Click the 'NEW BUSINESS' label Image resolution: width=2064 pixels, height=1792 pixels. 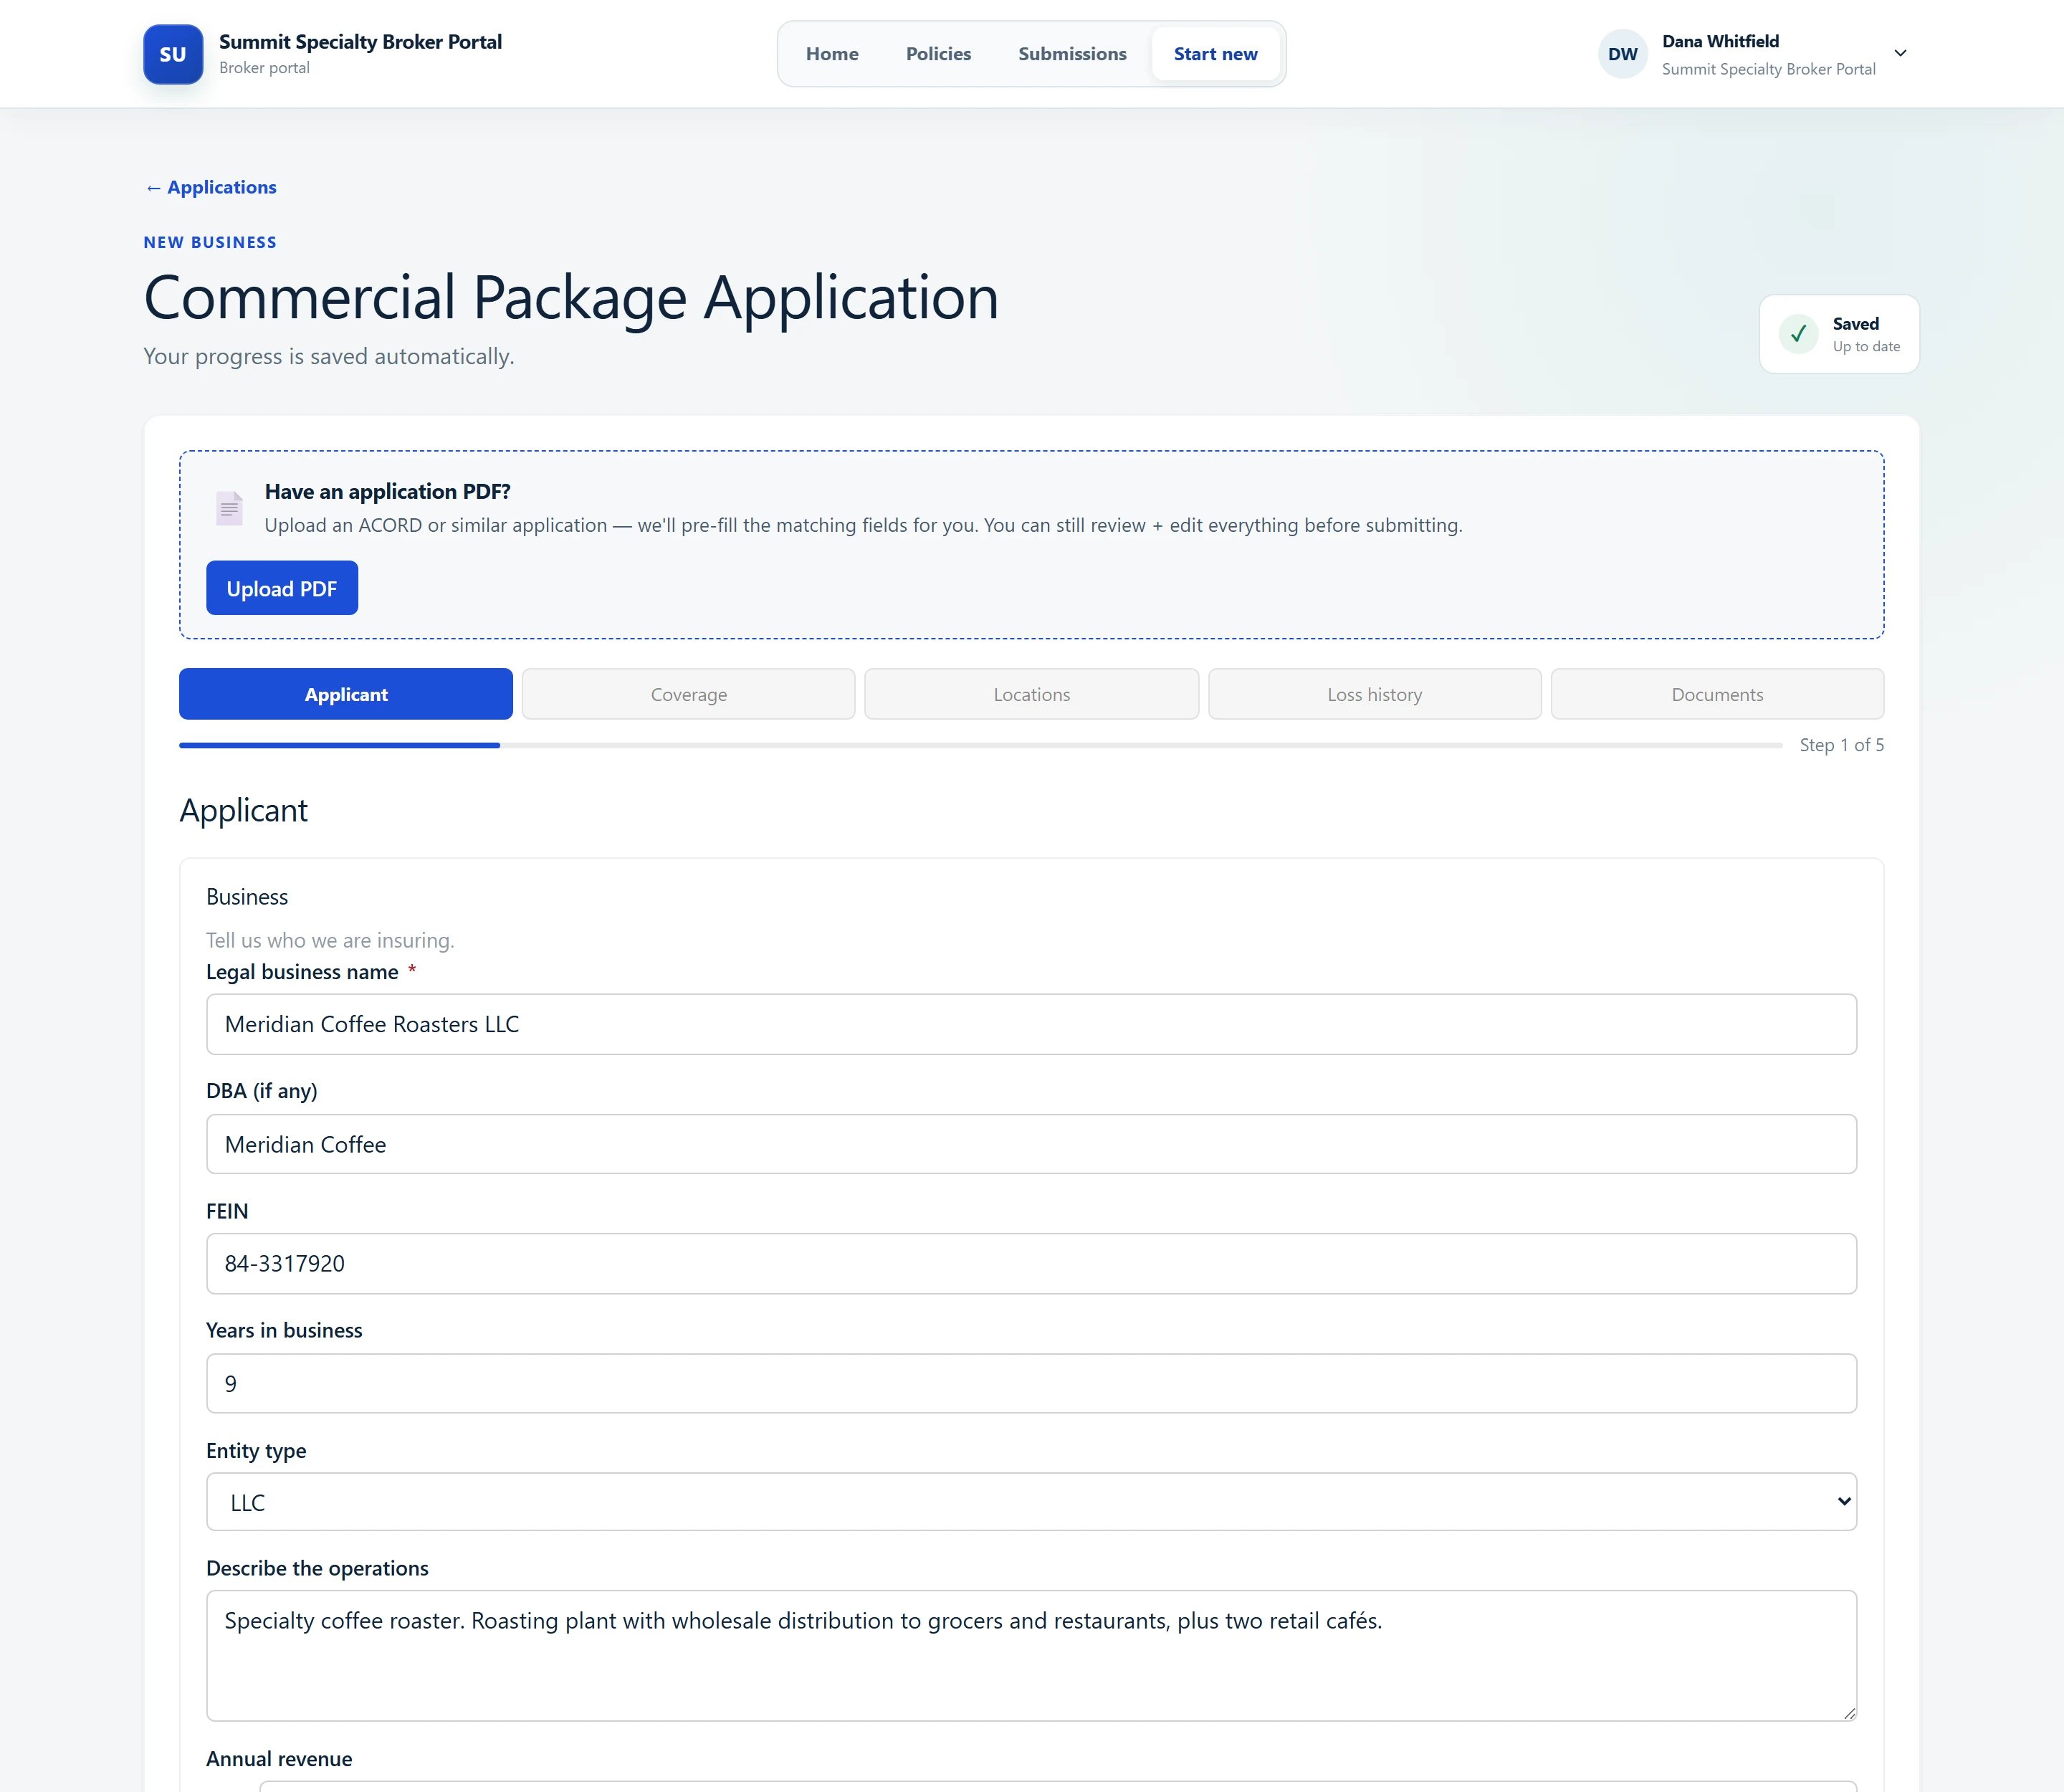click(x=210, y=242)
